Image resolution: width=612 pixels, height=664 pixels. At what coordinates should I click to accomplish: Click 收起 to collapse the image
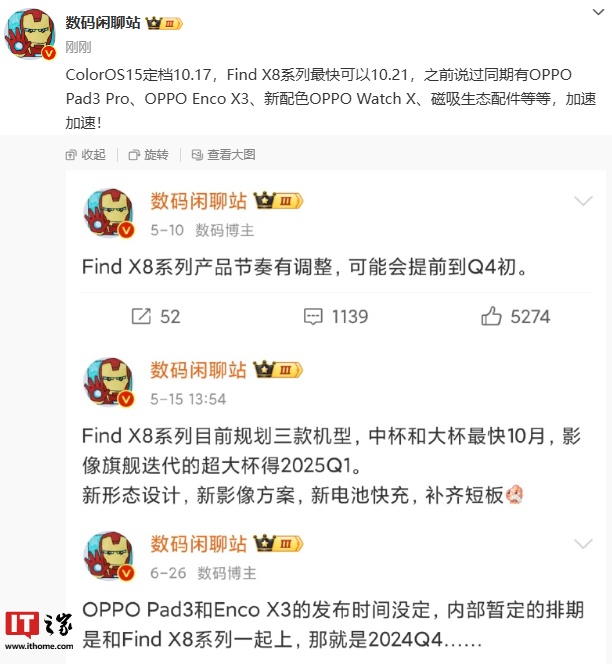click(86, 155)
